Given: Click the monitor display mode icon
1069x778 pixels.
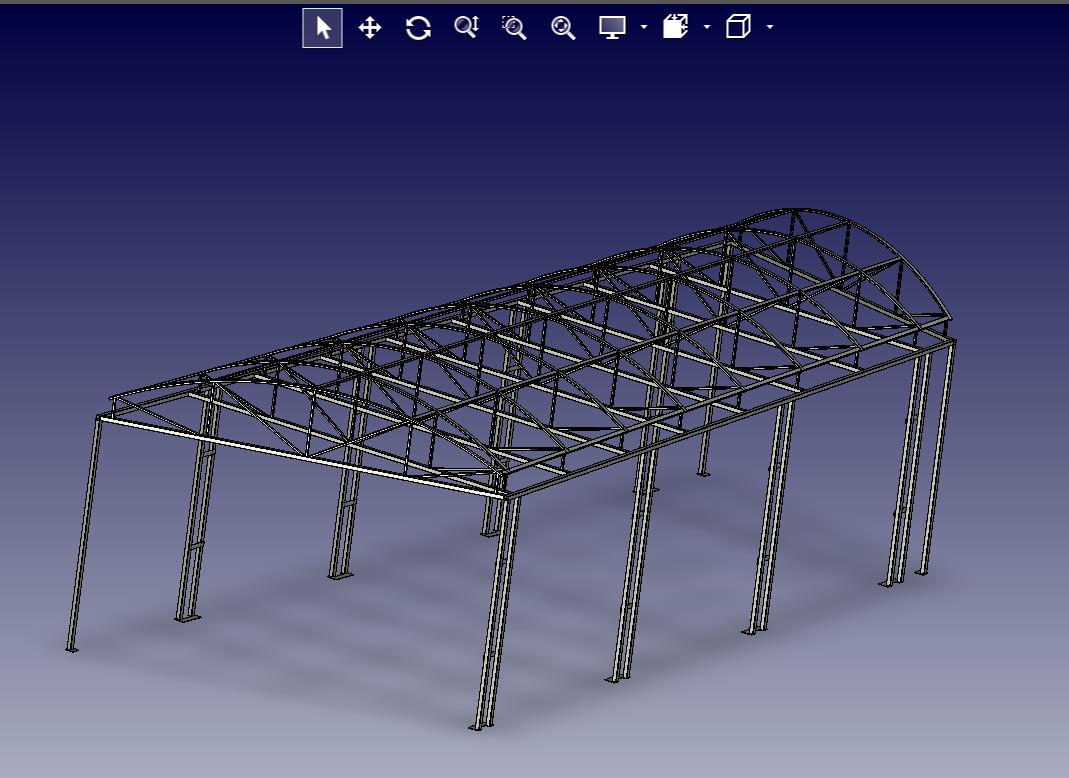Looking at the screenshot, I should coord(612,28).
